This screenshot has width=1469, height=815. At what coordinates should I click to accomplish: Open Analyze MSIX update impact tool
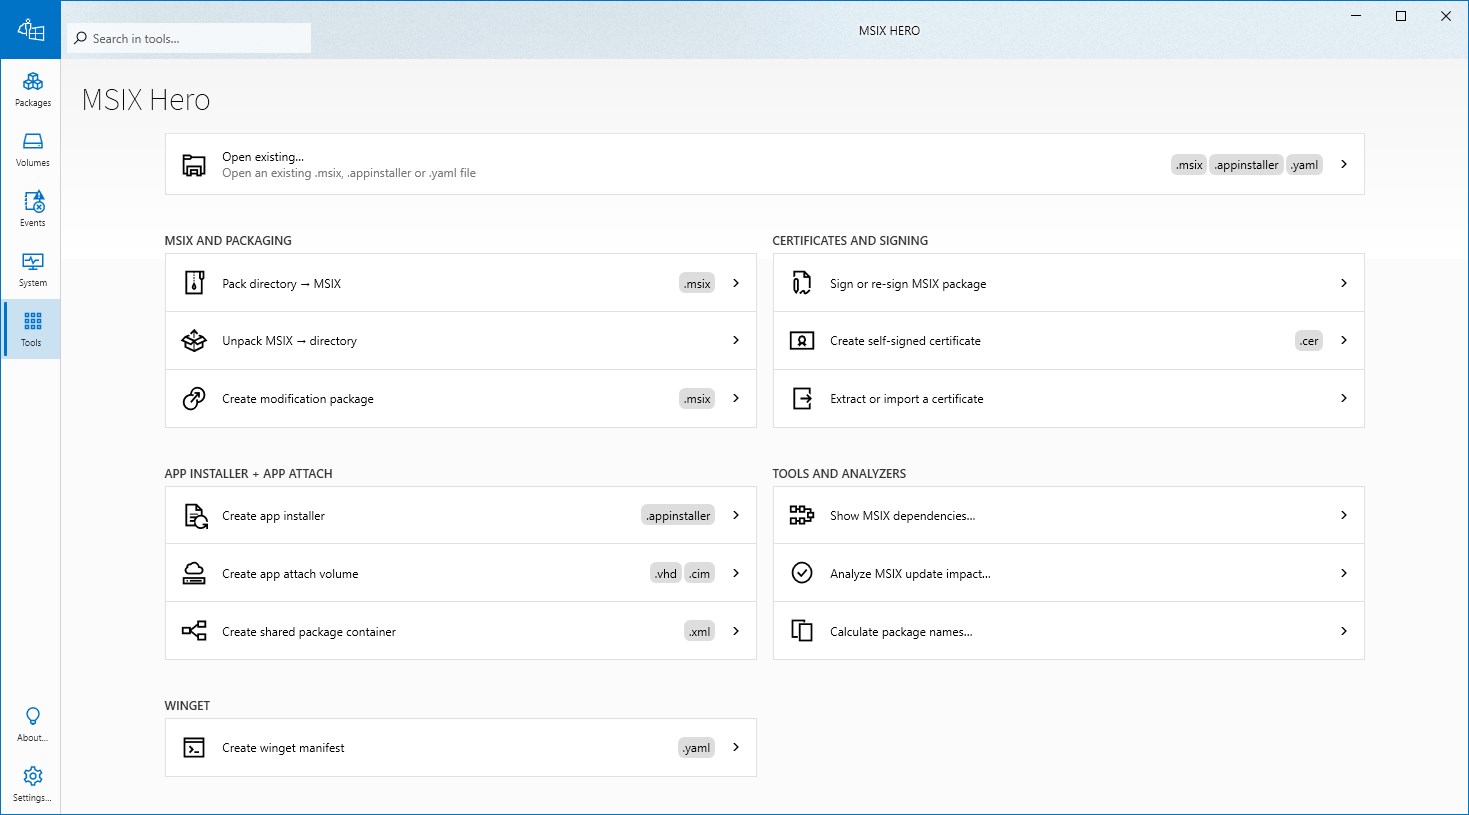point(910,574)
